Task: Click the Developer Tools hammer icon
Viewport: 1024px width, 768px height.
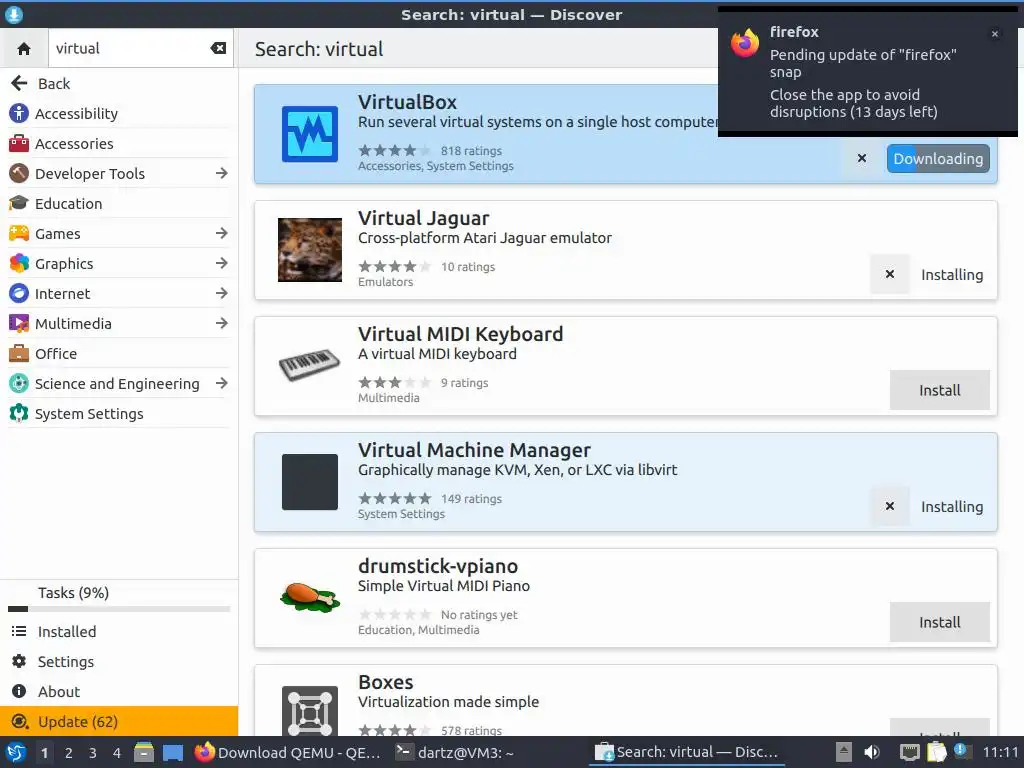Action: tap(19, 174)
